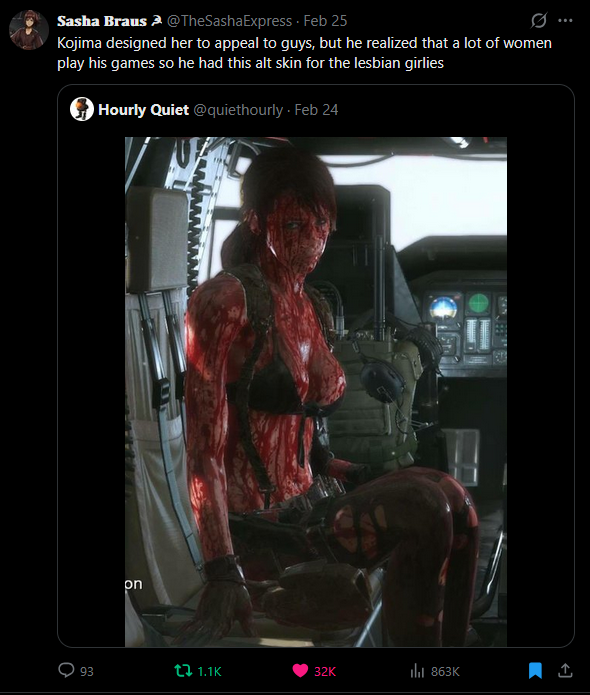Open Hourly Quiet round avatar

pos(82,109)
